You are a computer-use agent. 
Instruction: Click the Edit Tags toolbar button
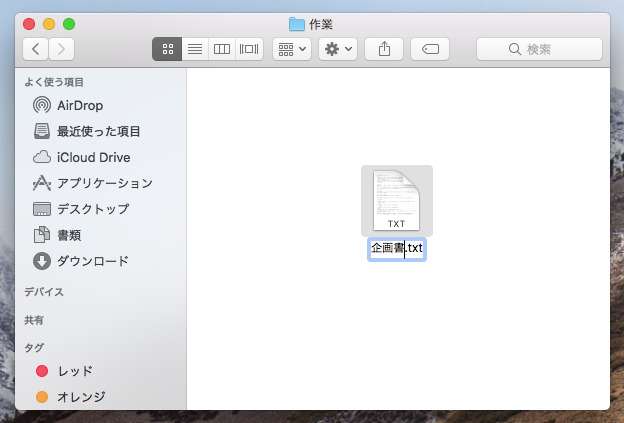pos(430,49)
